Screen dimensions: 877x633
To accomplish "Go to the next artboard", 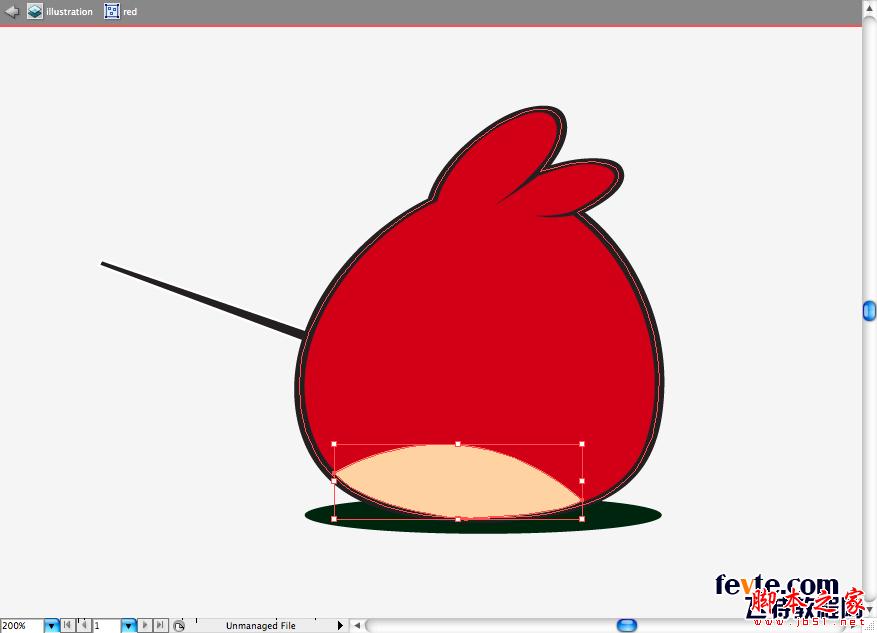I will [144, 625].
